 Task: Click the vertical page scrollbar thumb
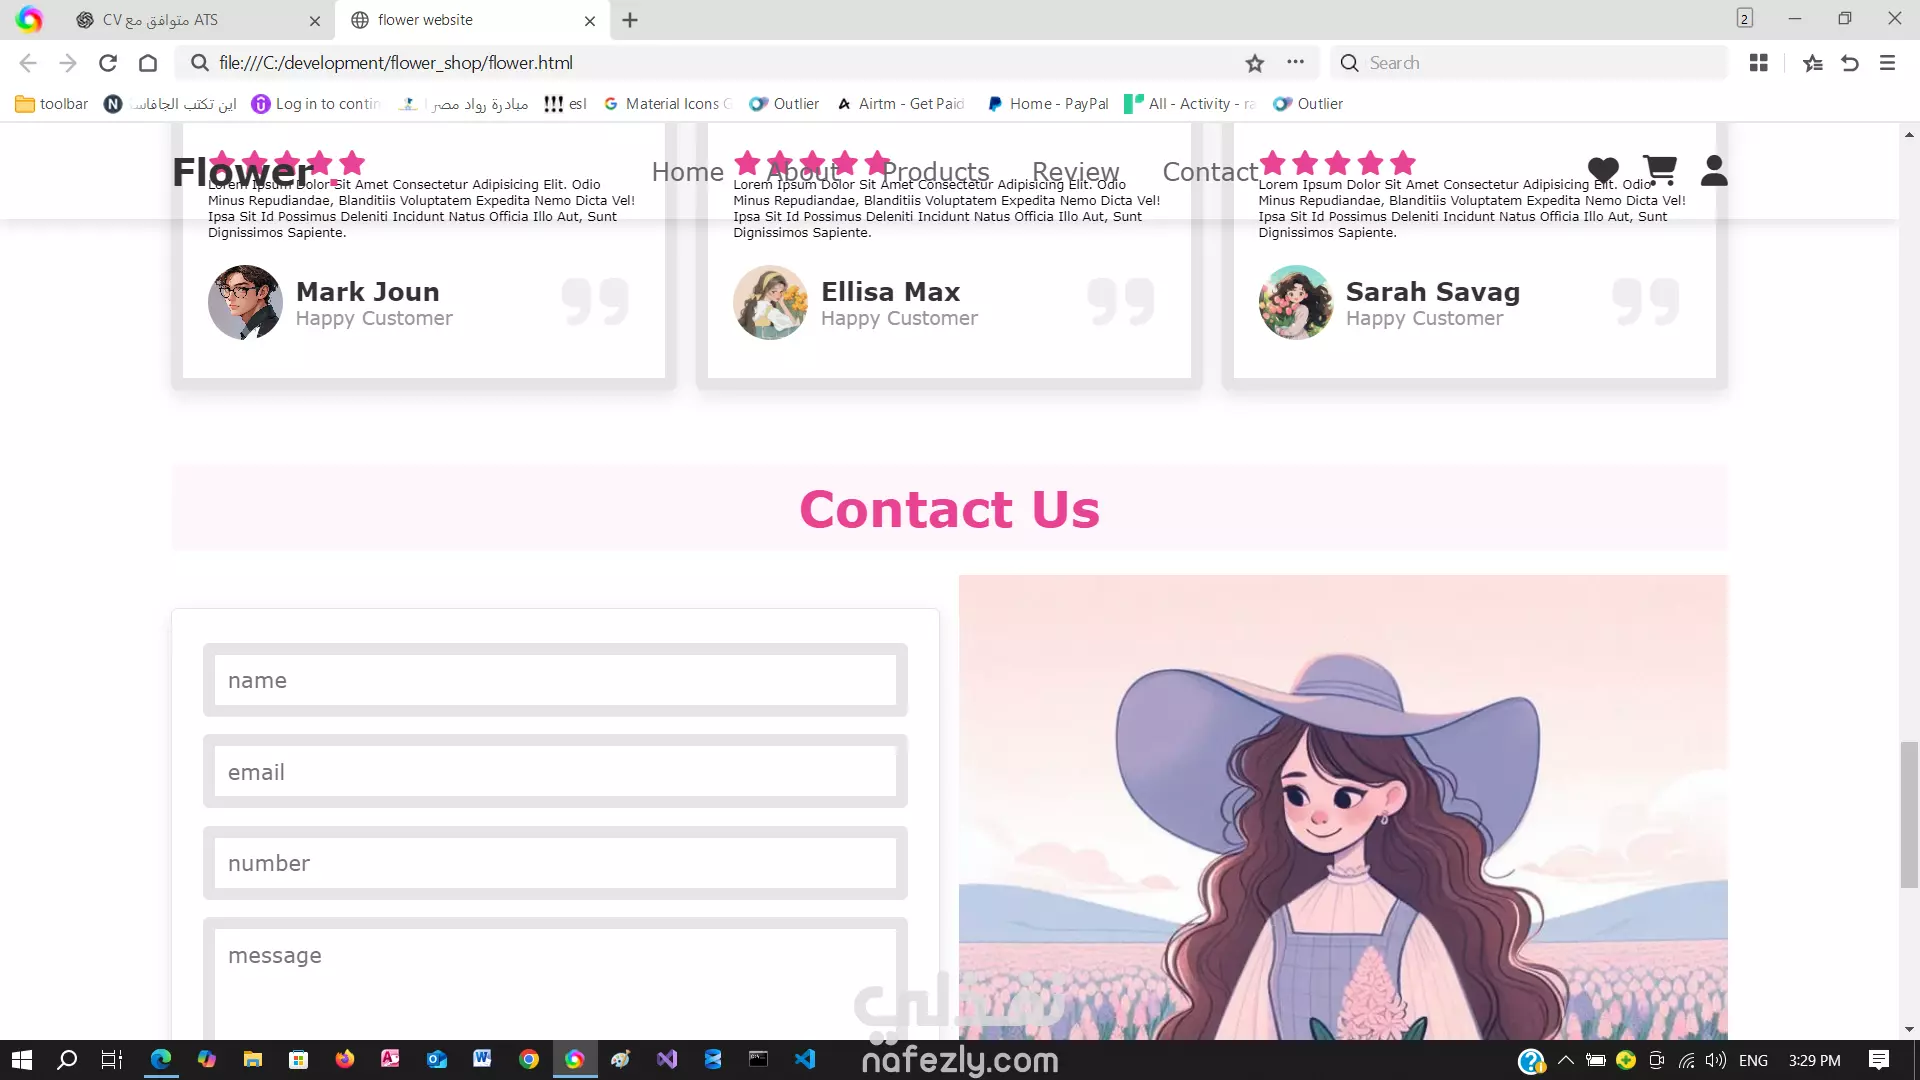point(1909,815)
